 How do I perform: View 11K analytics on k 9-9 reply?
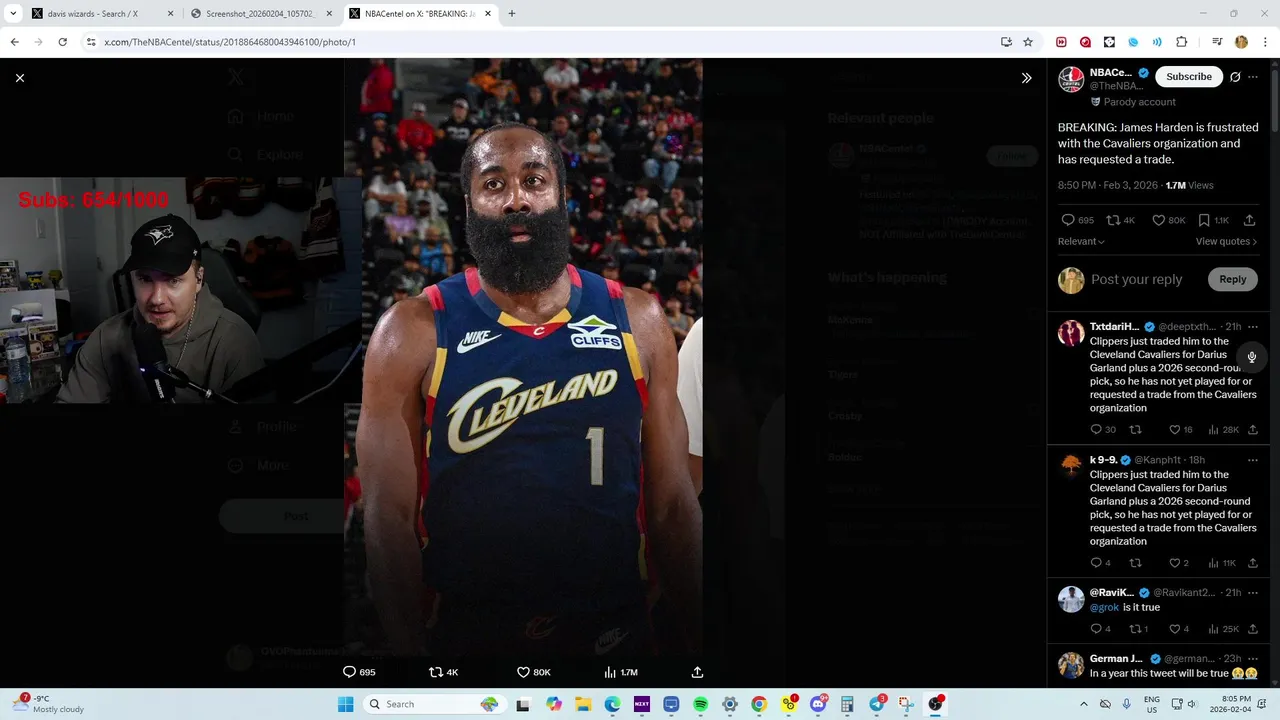[1222, 563]
